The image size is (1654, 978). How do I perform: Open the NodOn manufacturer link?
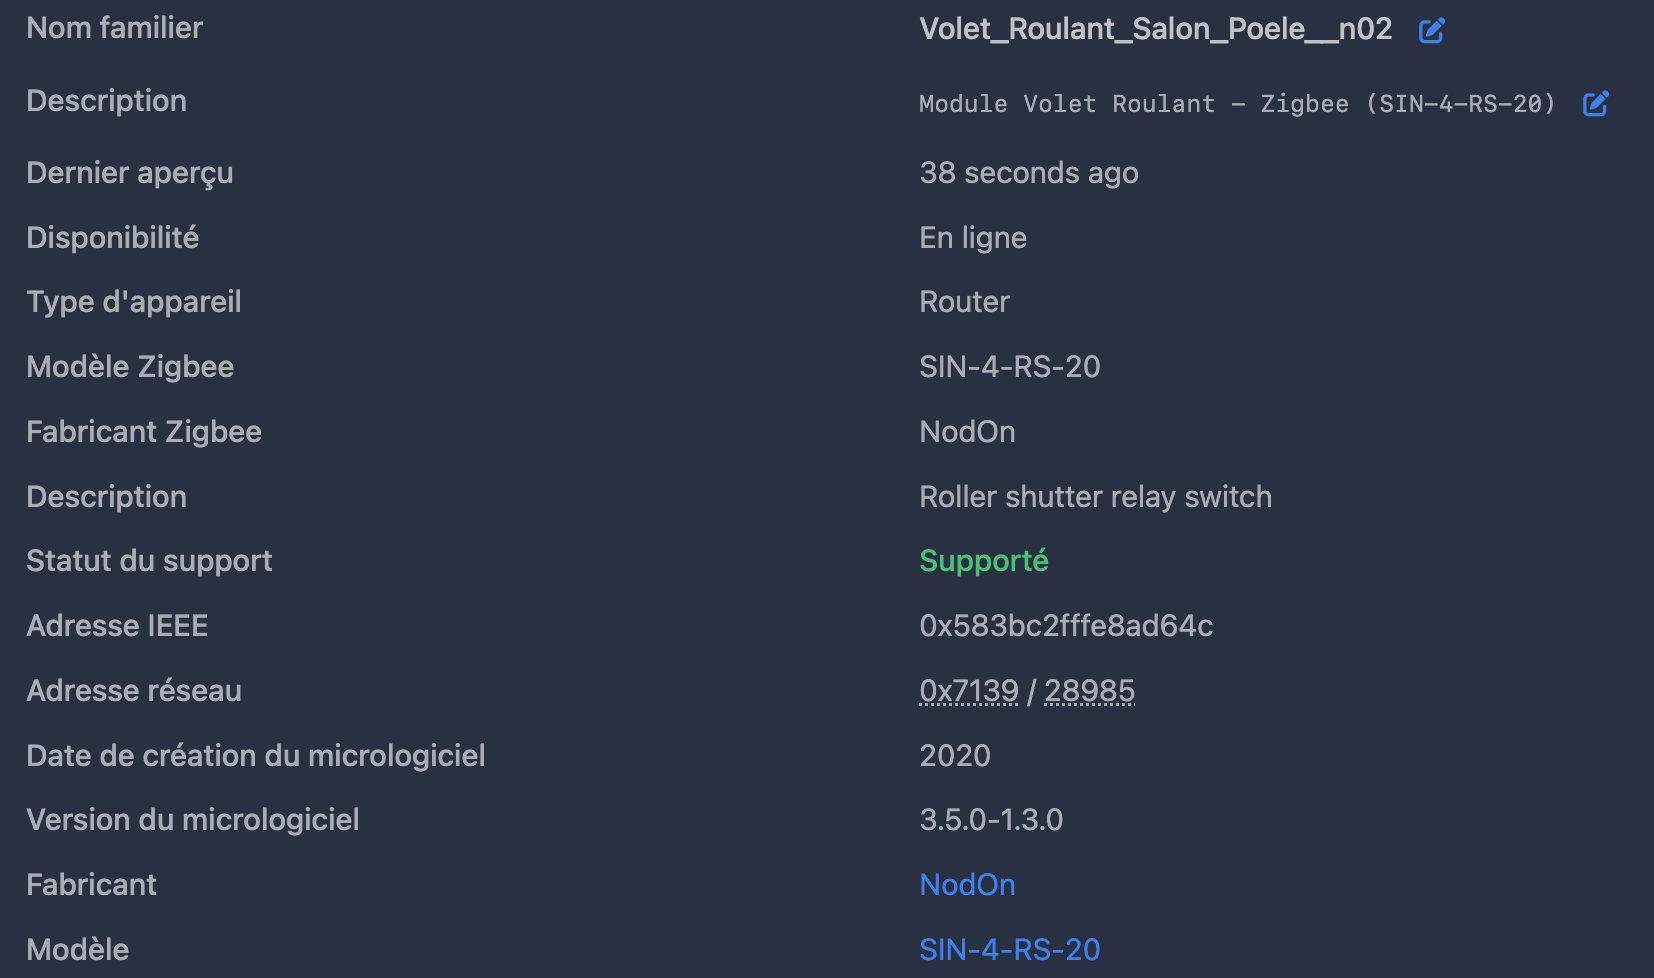tap(967, 885)
